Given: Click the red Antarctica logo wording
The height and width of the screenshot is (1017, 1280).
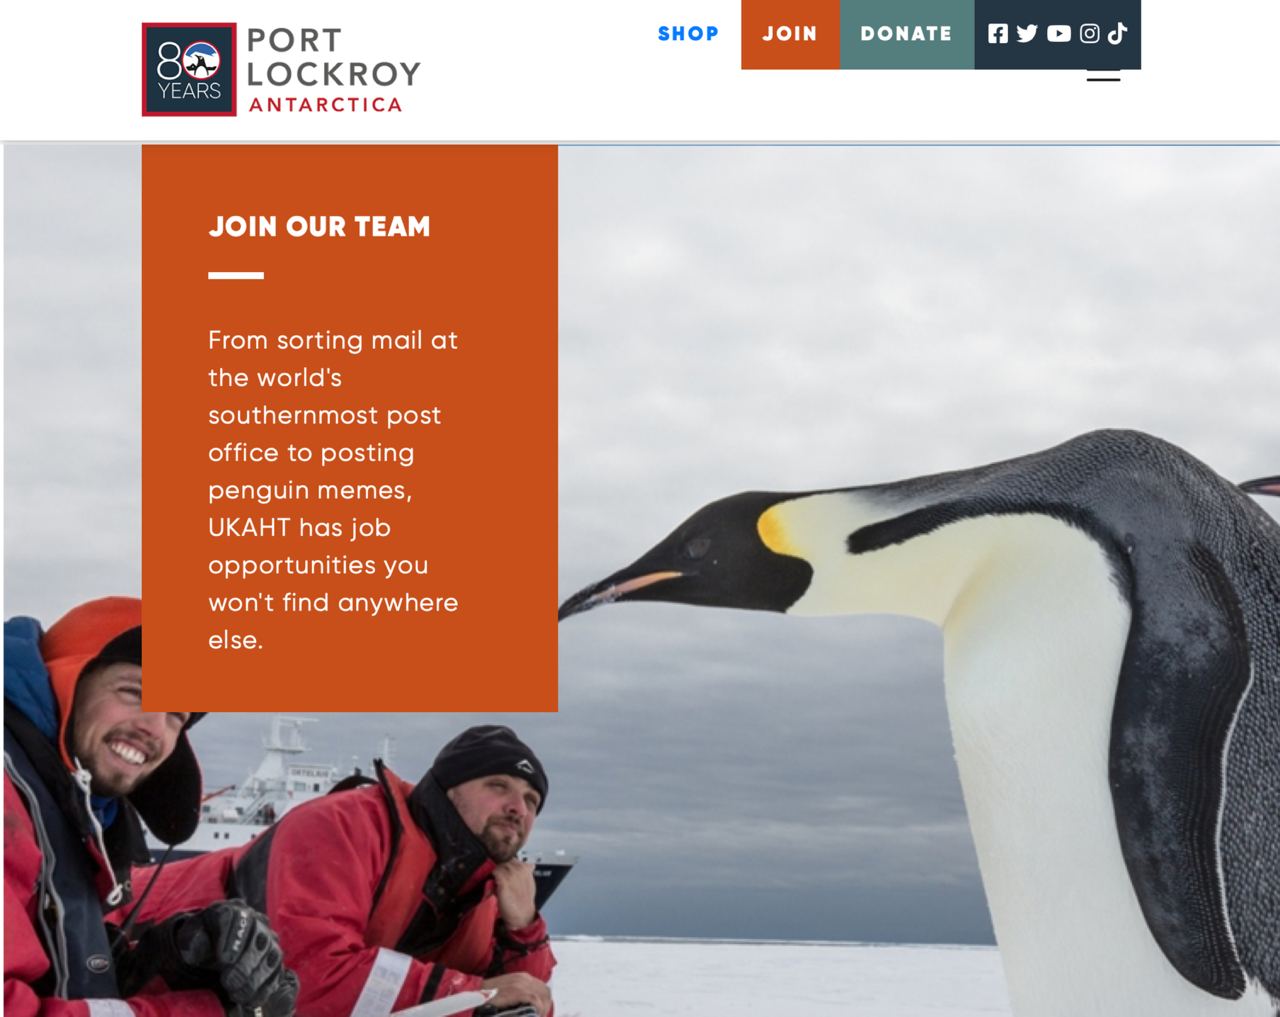Looking at the screenshot, I should (x=325, y=105).
